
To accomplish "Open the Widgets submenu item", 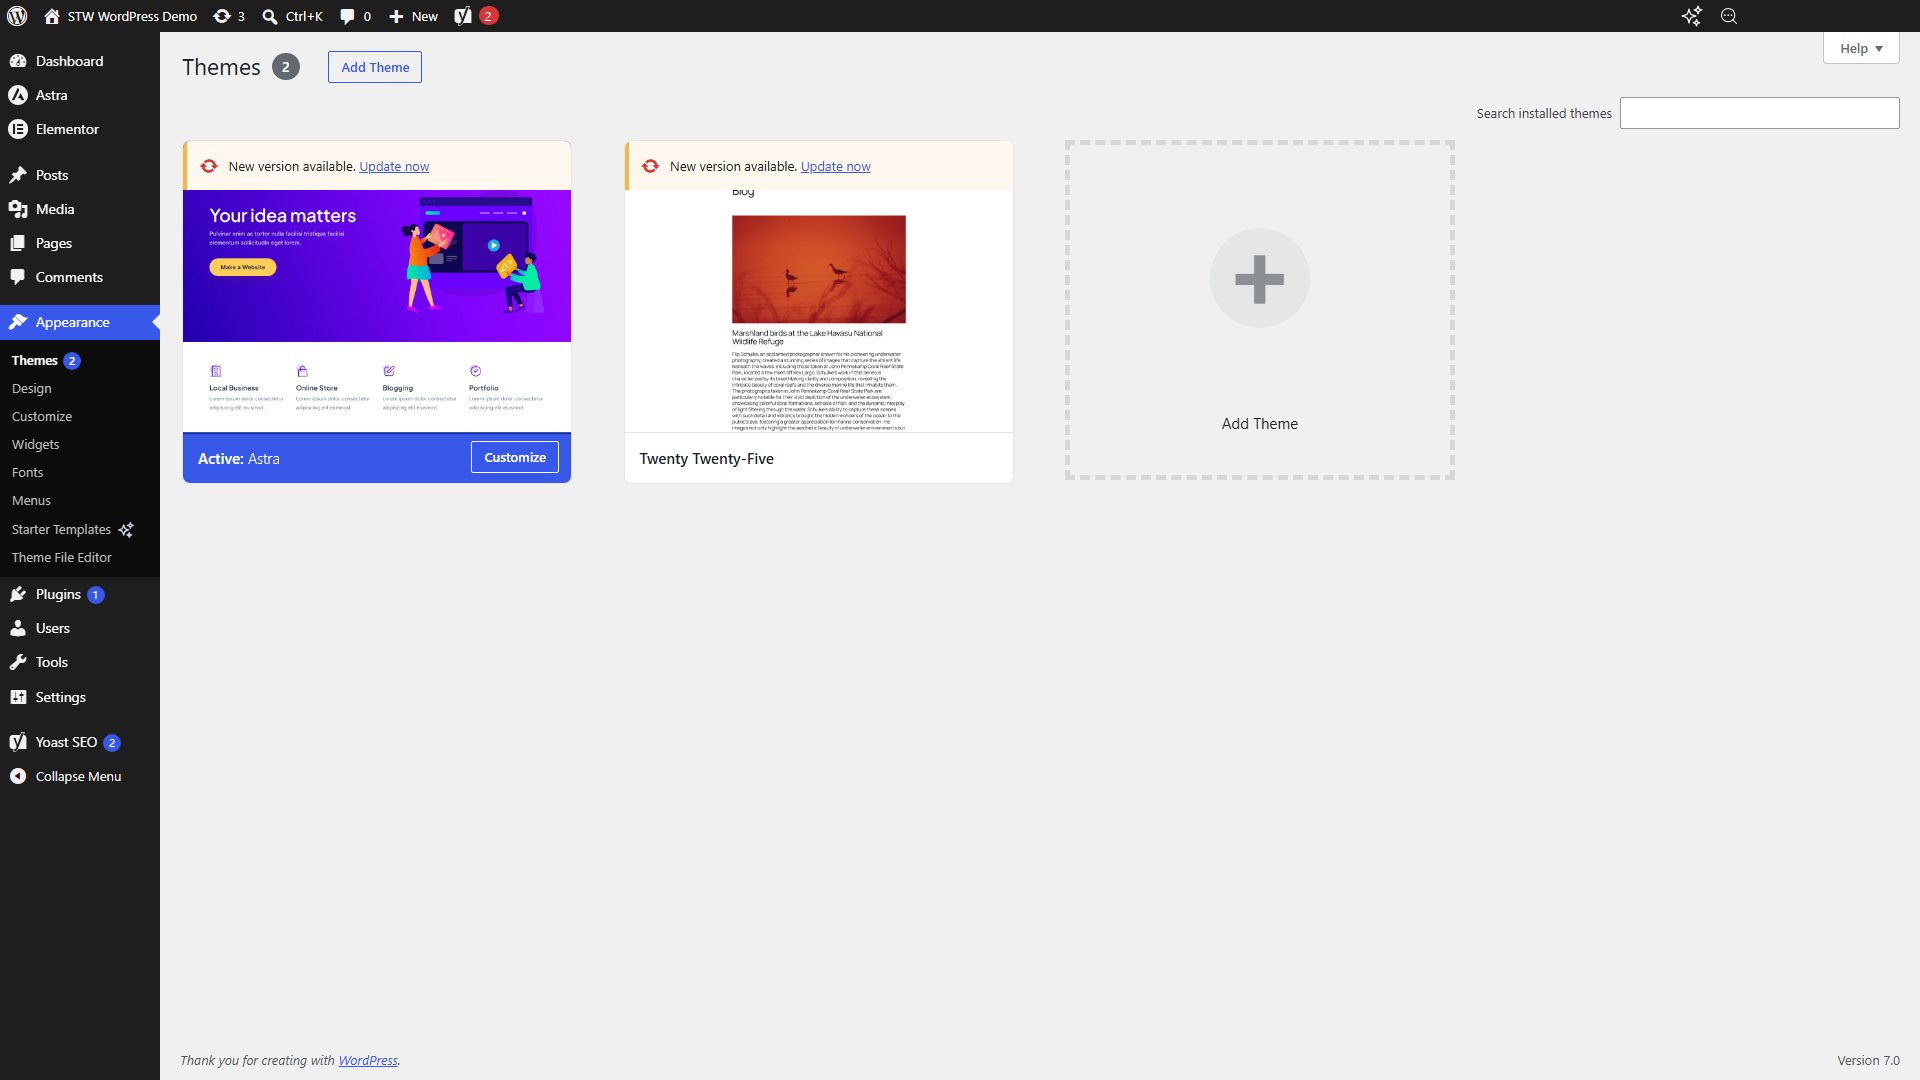I will tap(36, 444).
